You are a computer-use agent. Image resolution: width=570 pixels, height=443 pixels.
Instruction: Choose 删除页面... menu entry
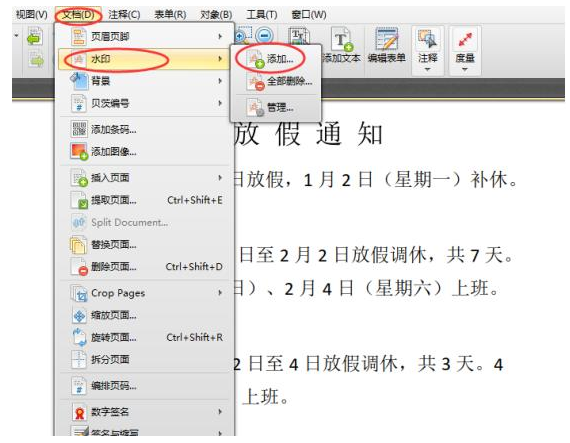[145, 267]
